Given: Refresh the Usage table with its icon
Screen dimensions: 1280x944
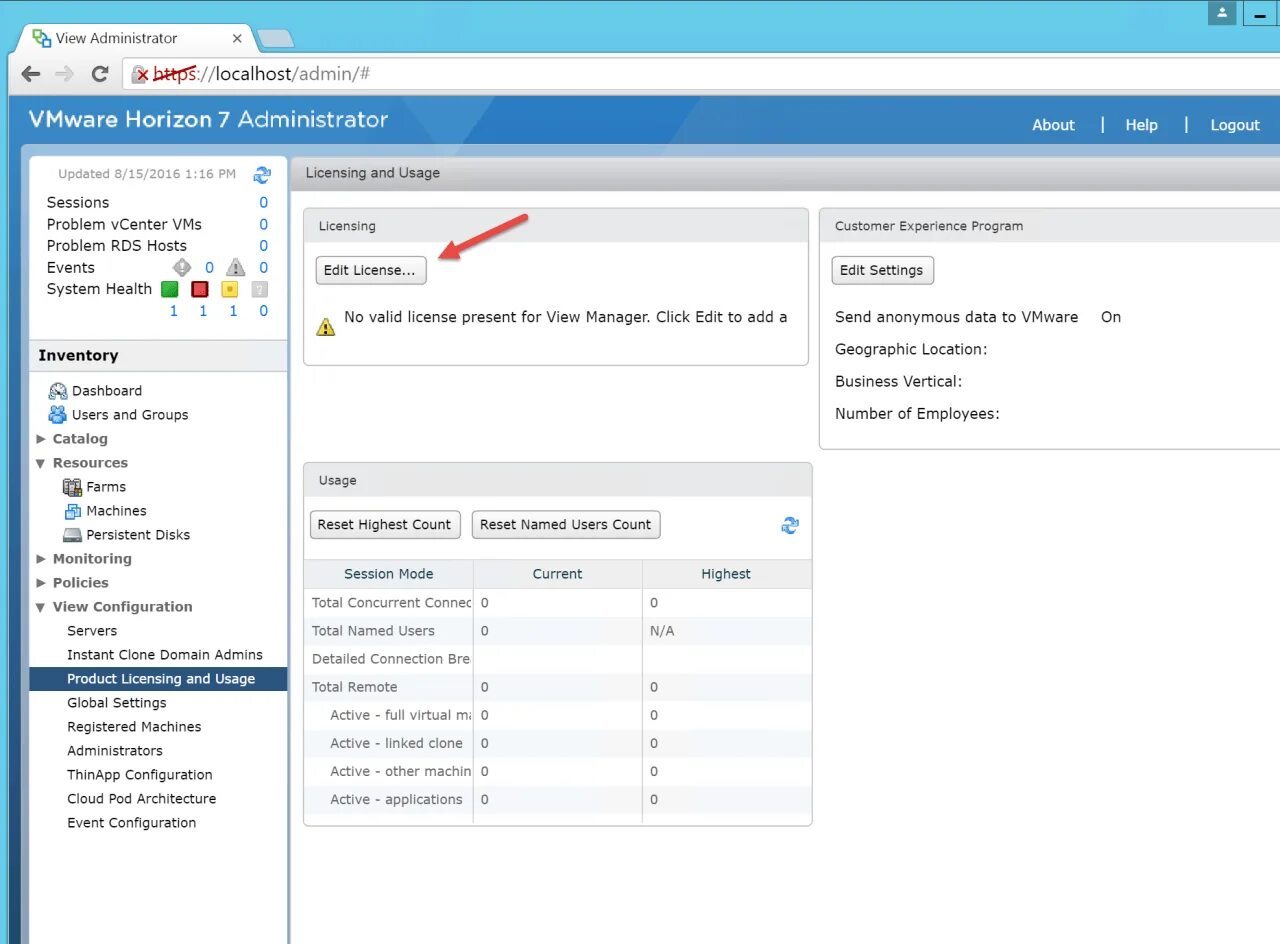Looking at the screenshot, I should [790, 525].
